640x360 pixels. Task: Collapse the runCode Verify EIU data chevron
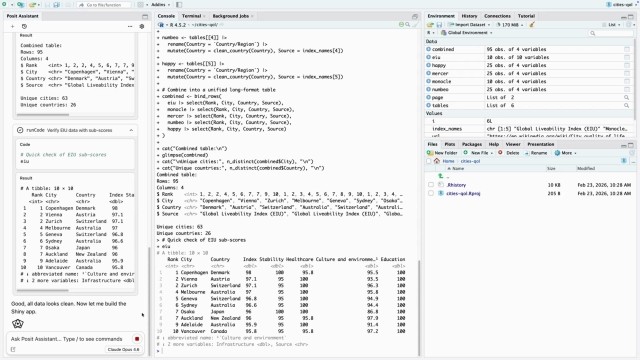pos(131,130)
